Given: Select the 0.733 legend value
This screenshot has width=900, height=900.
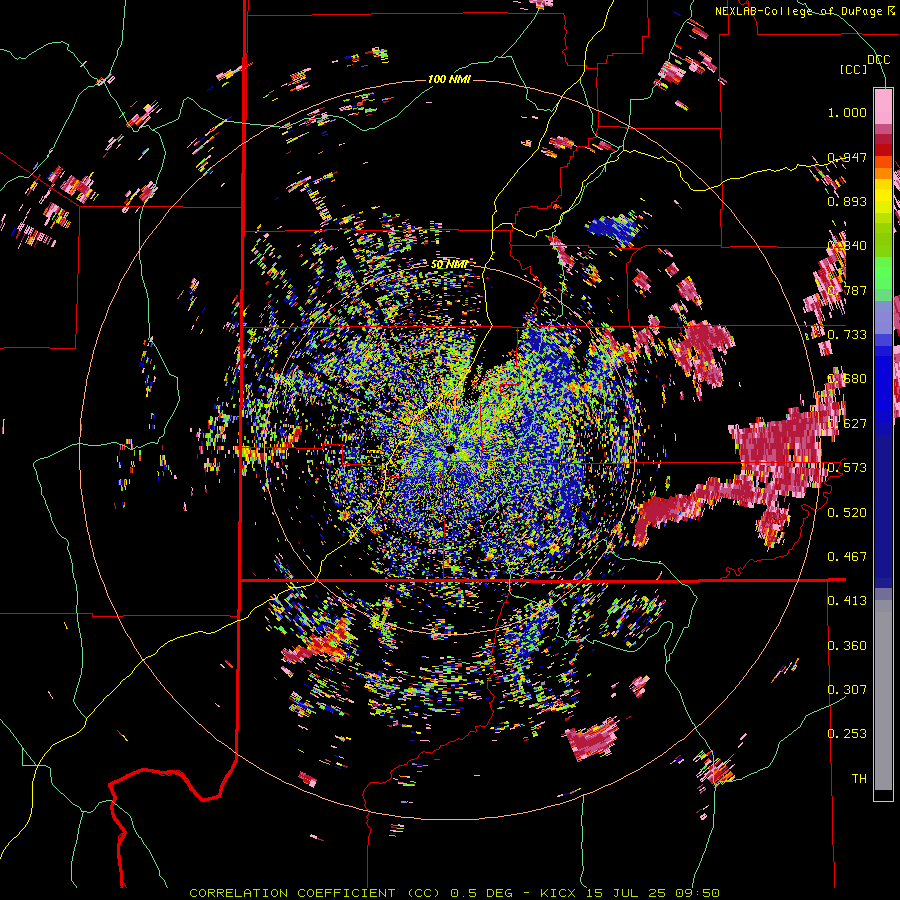Looking at the screenshot, I should [x=847, y=335].
